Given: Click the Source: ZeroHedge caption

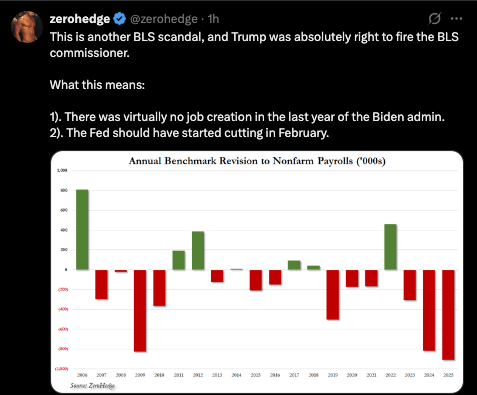Looking at the screenshot, I should pos(92,386).
